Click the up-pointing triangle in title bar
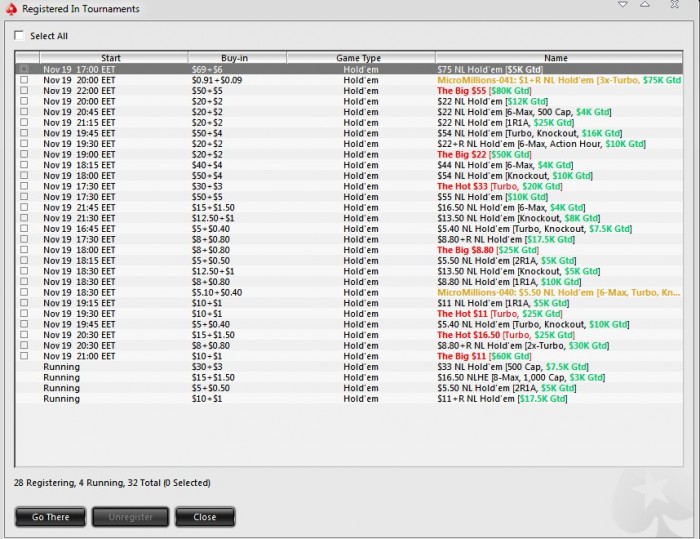 point(645,4)
